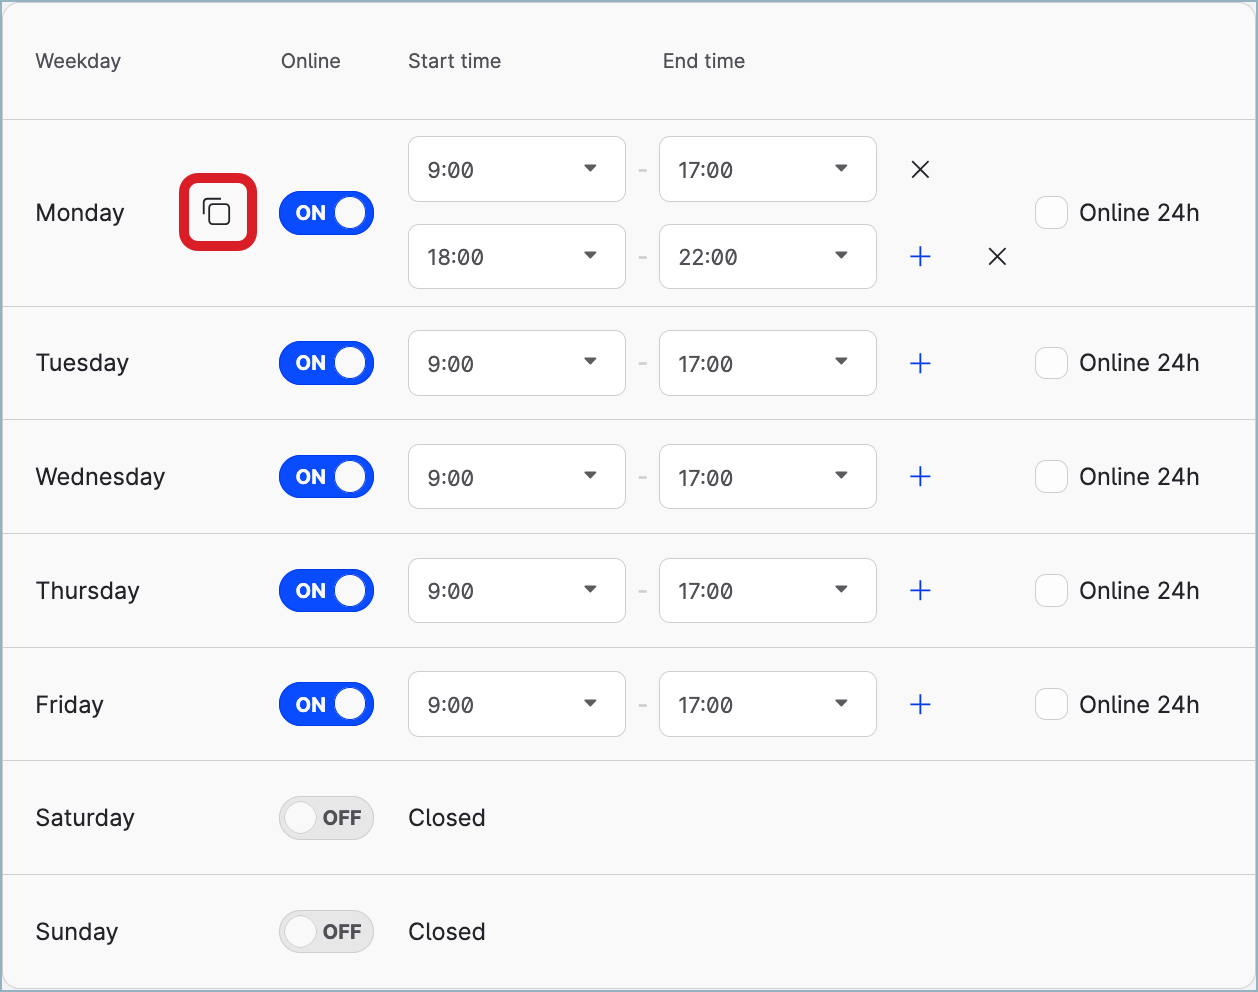Remove Monday's 18:00–22:00 time slot

(x=996, y=257)
